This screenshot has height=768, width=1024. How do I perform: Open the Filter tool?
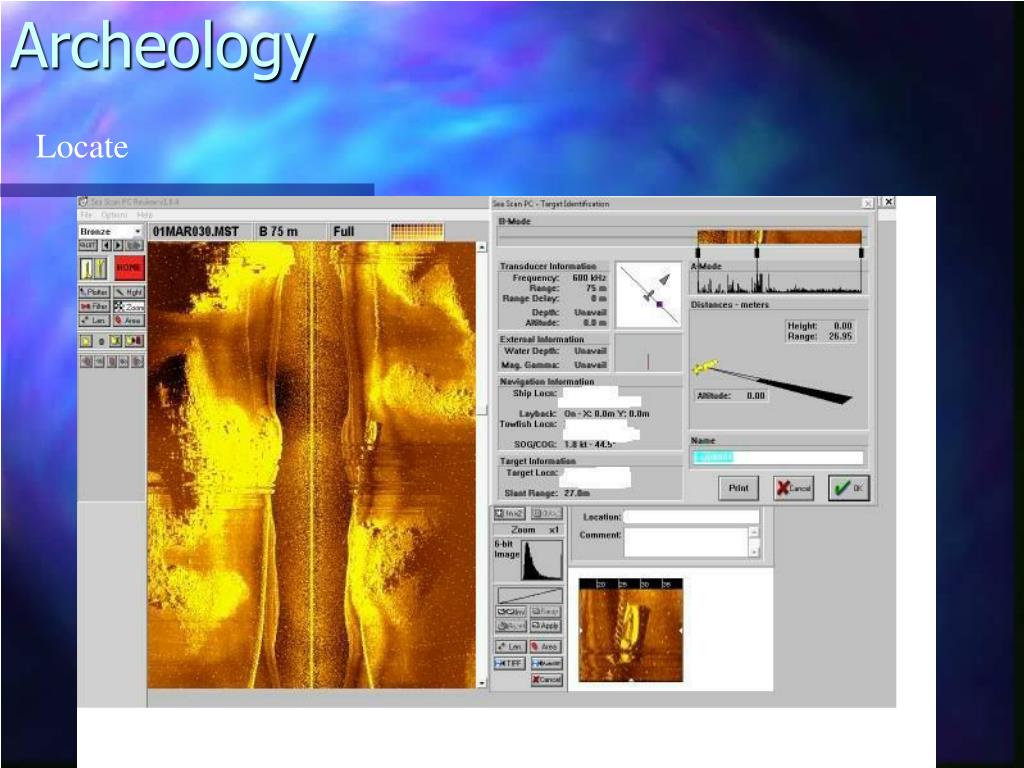pyautogui.click(x=94, y=306)
